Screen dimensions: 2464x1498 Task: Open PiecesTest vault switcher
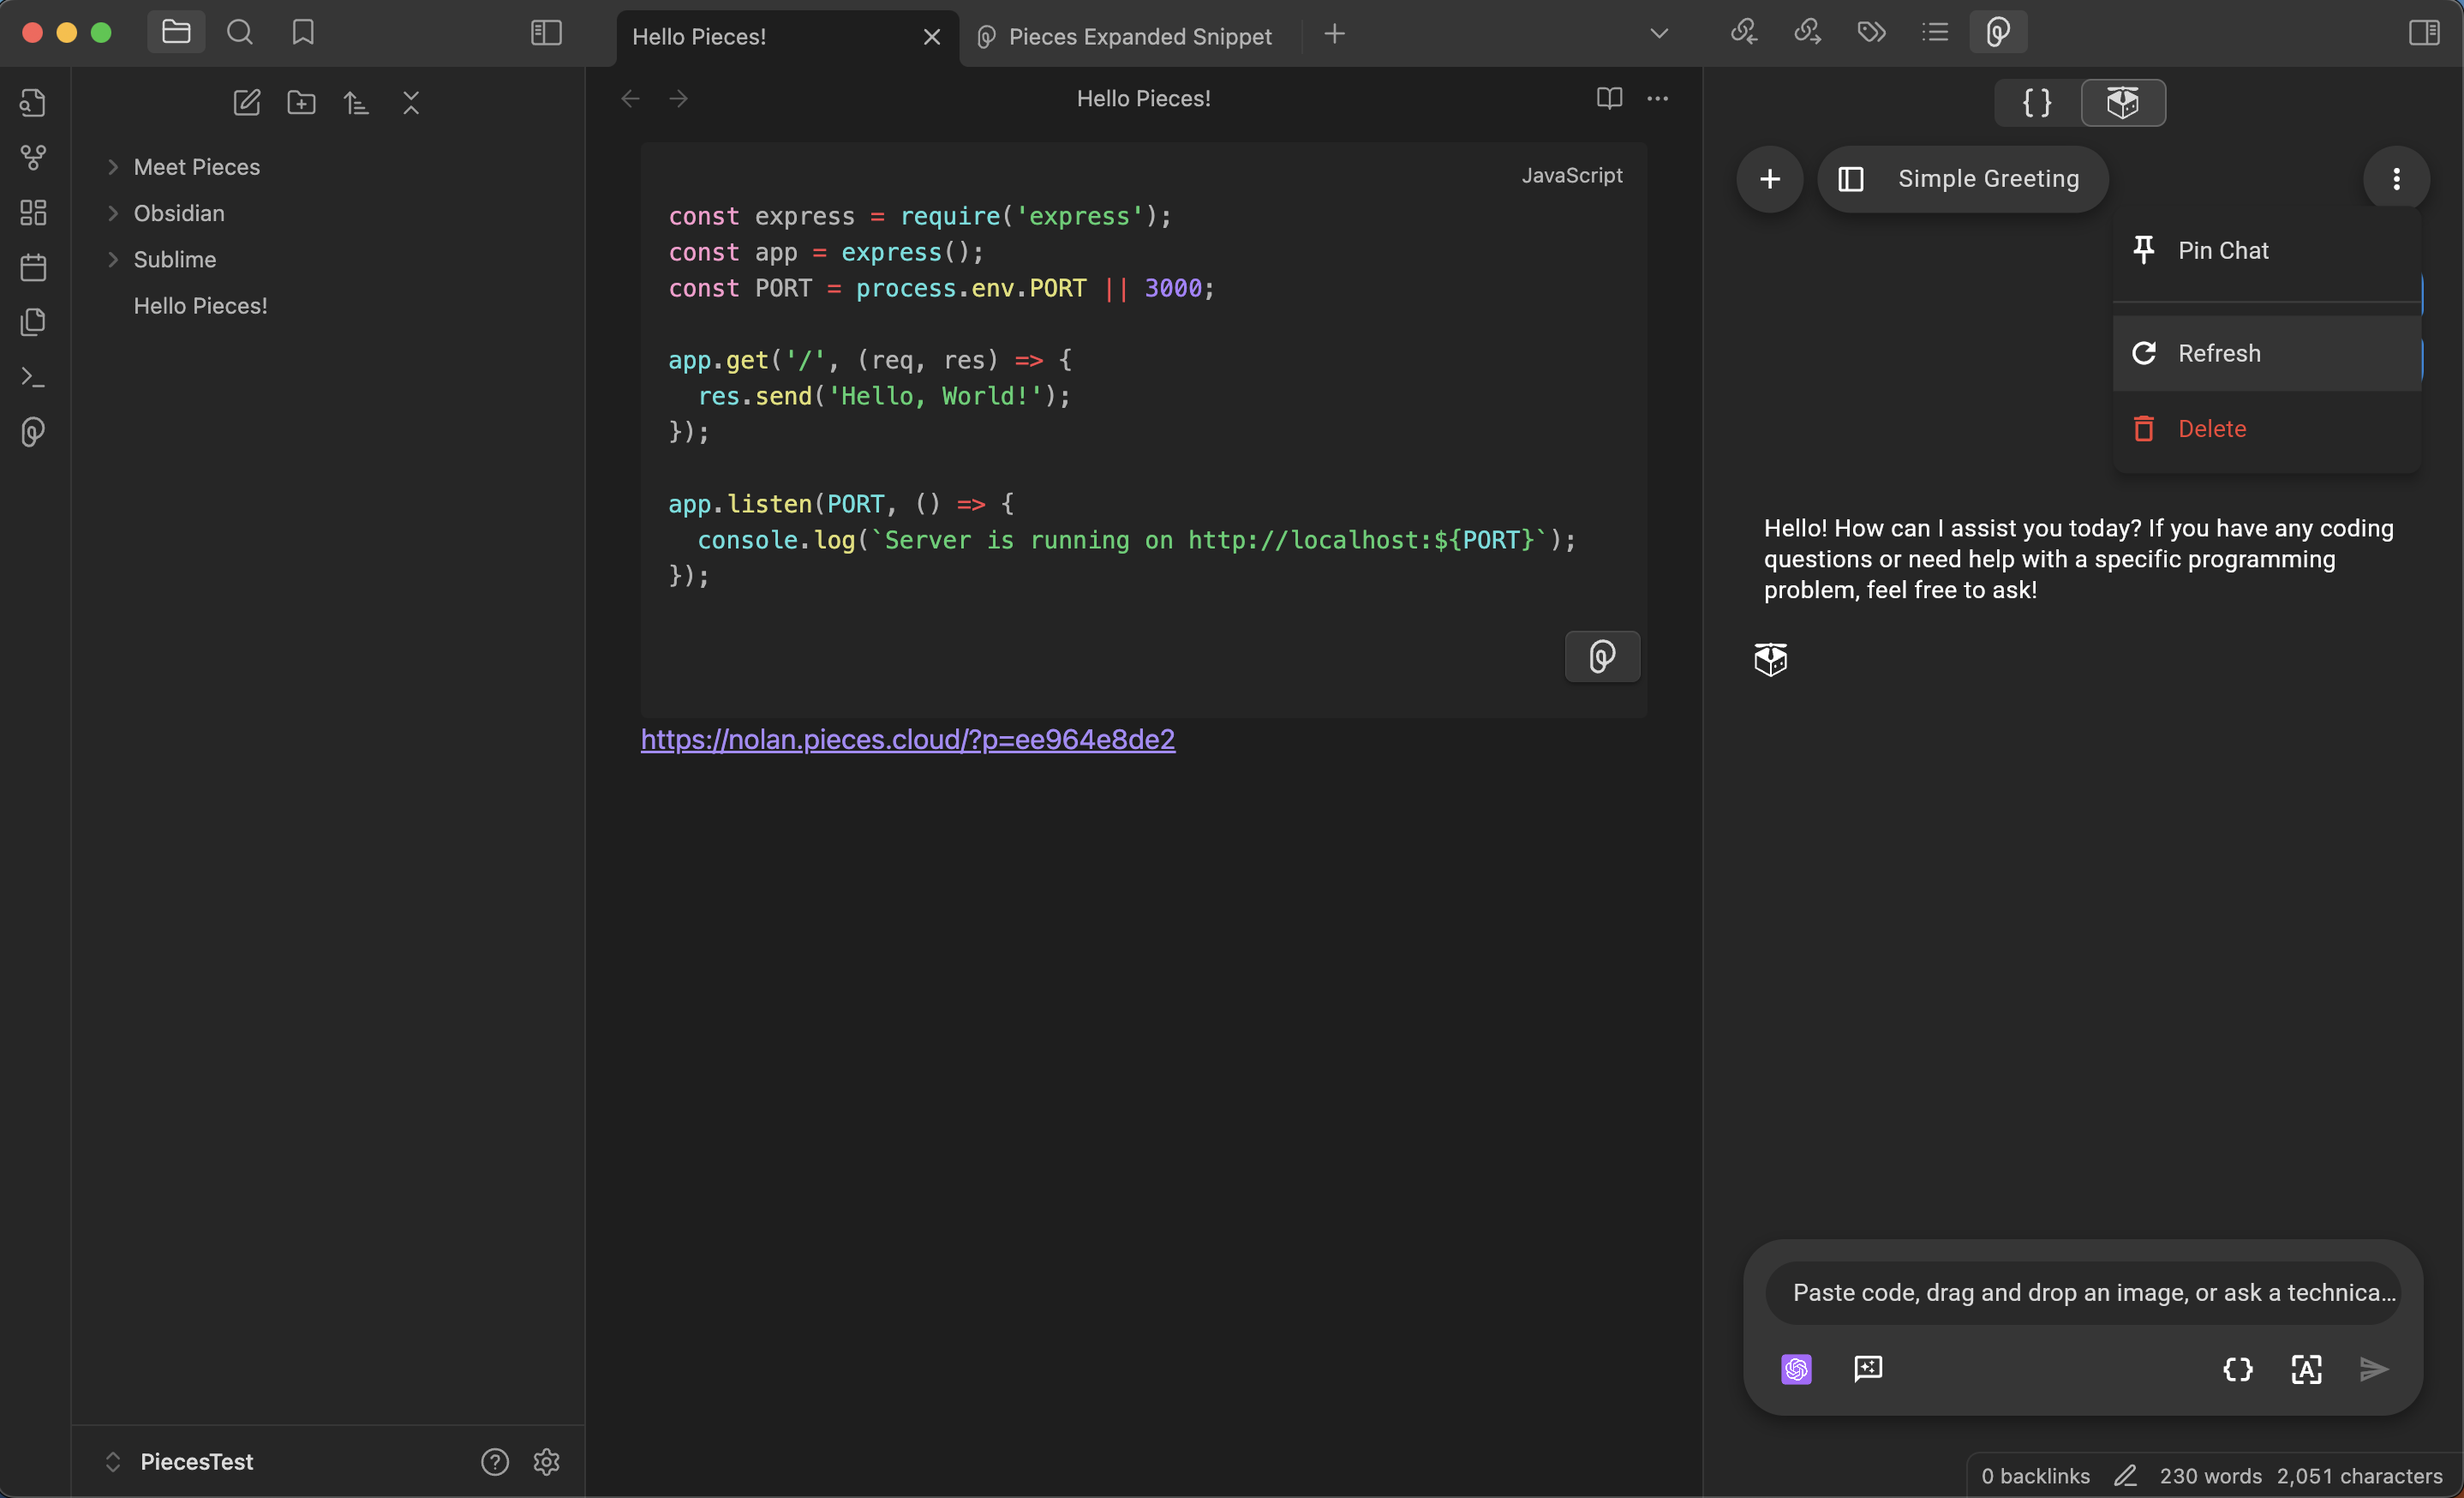tap(180, 1462)
